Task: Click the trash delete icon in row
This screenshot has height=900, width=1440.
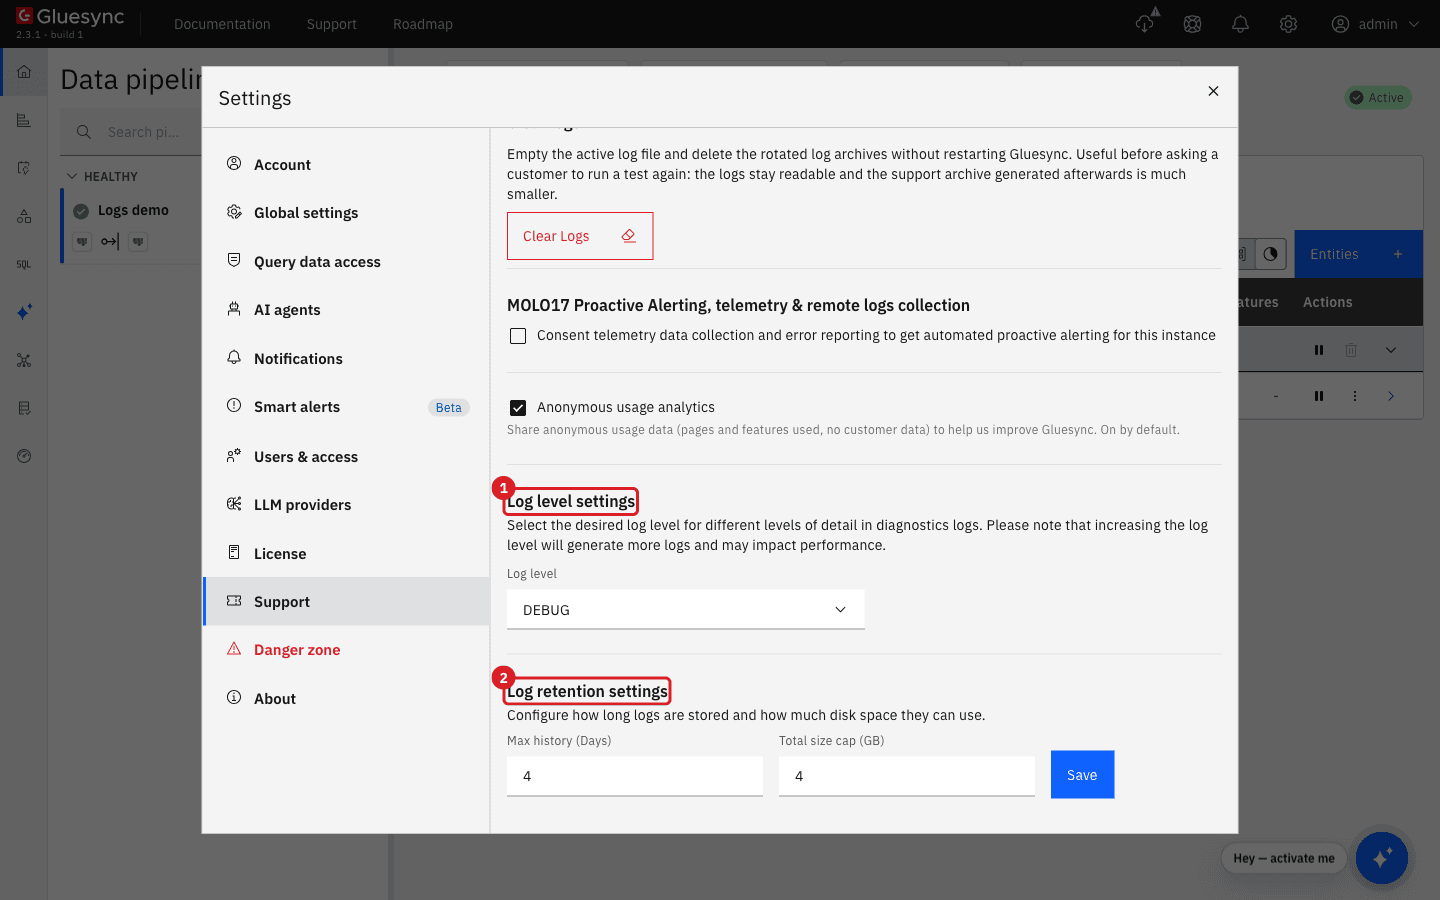Action: coord(1351,350)
